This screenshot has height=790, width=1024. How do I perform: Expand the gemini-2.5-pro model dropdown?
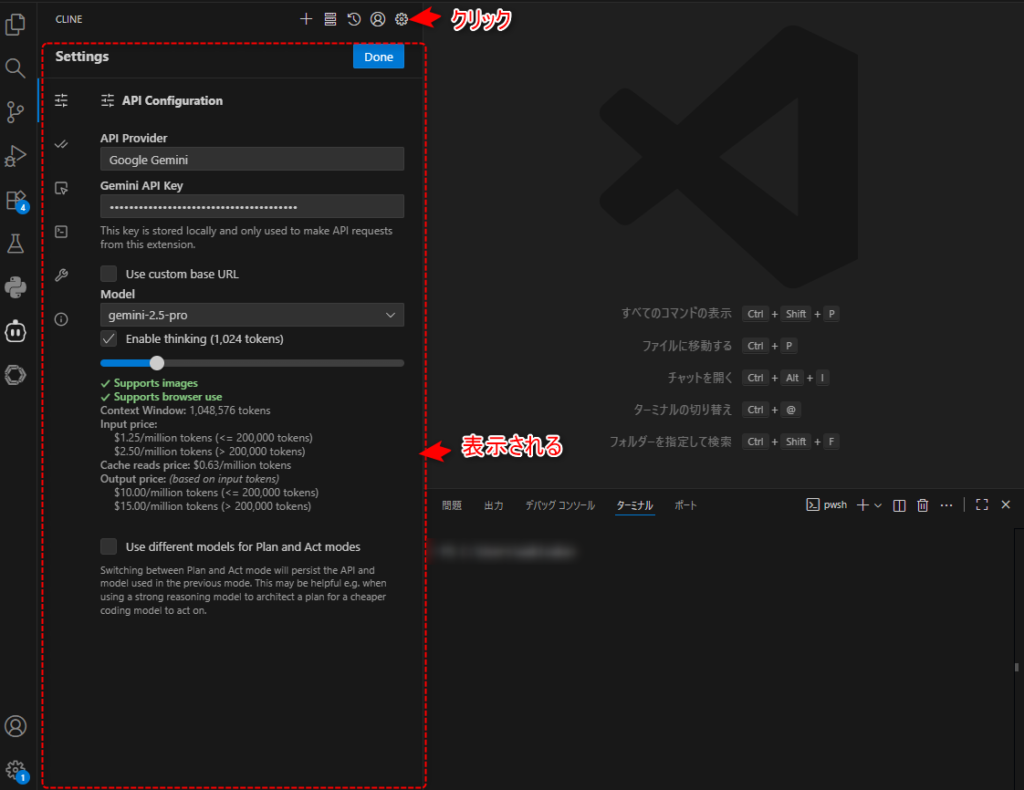click(252, 315)
